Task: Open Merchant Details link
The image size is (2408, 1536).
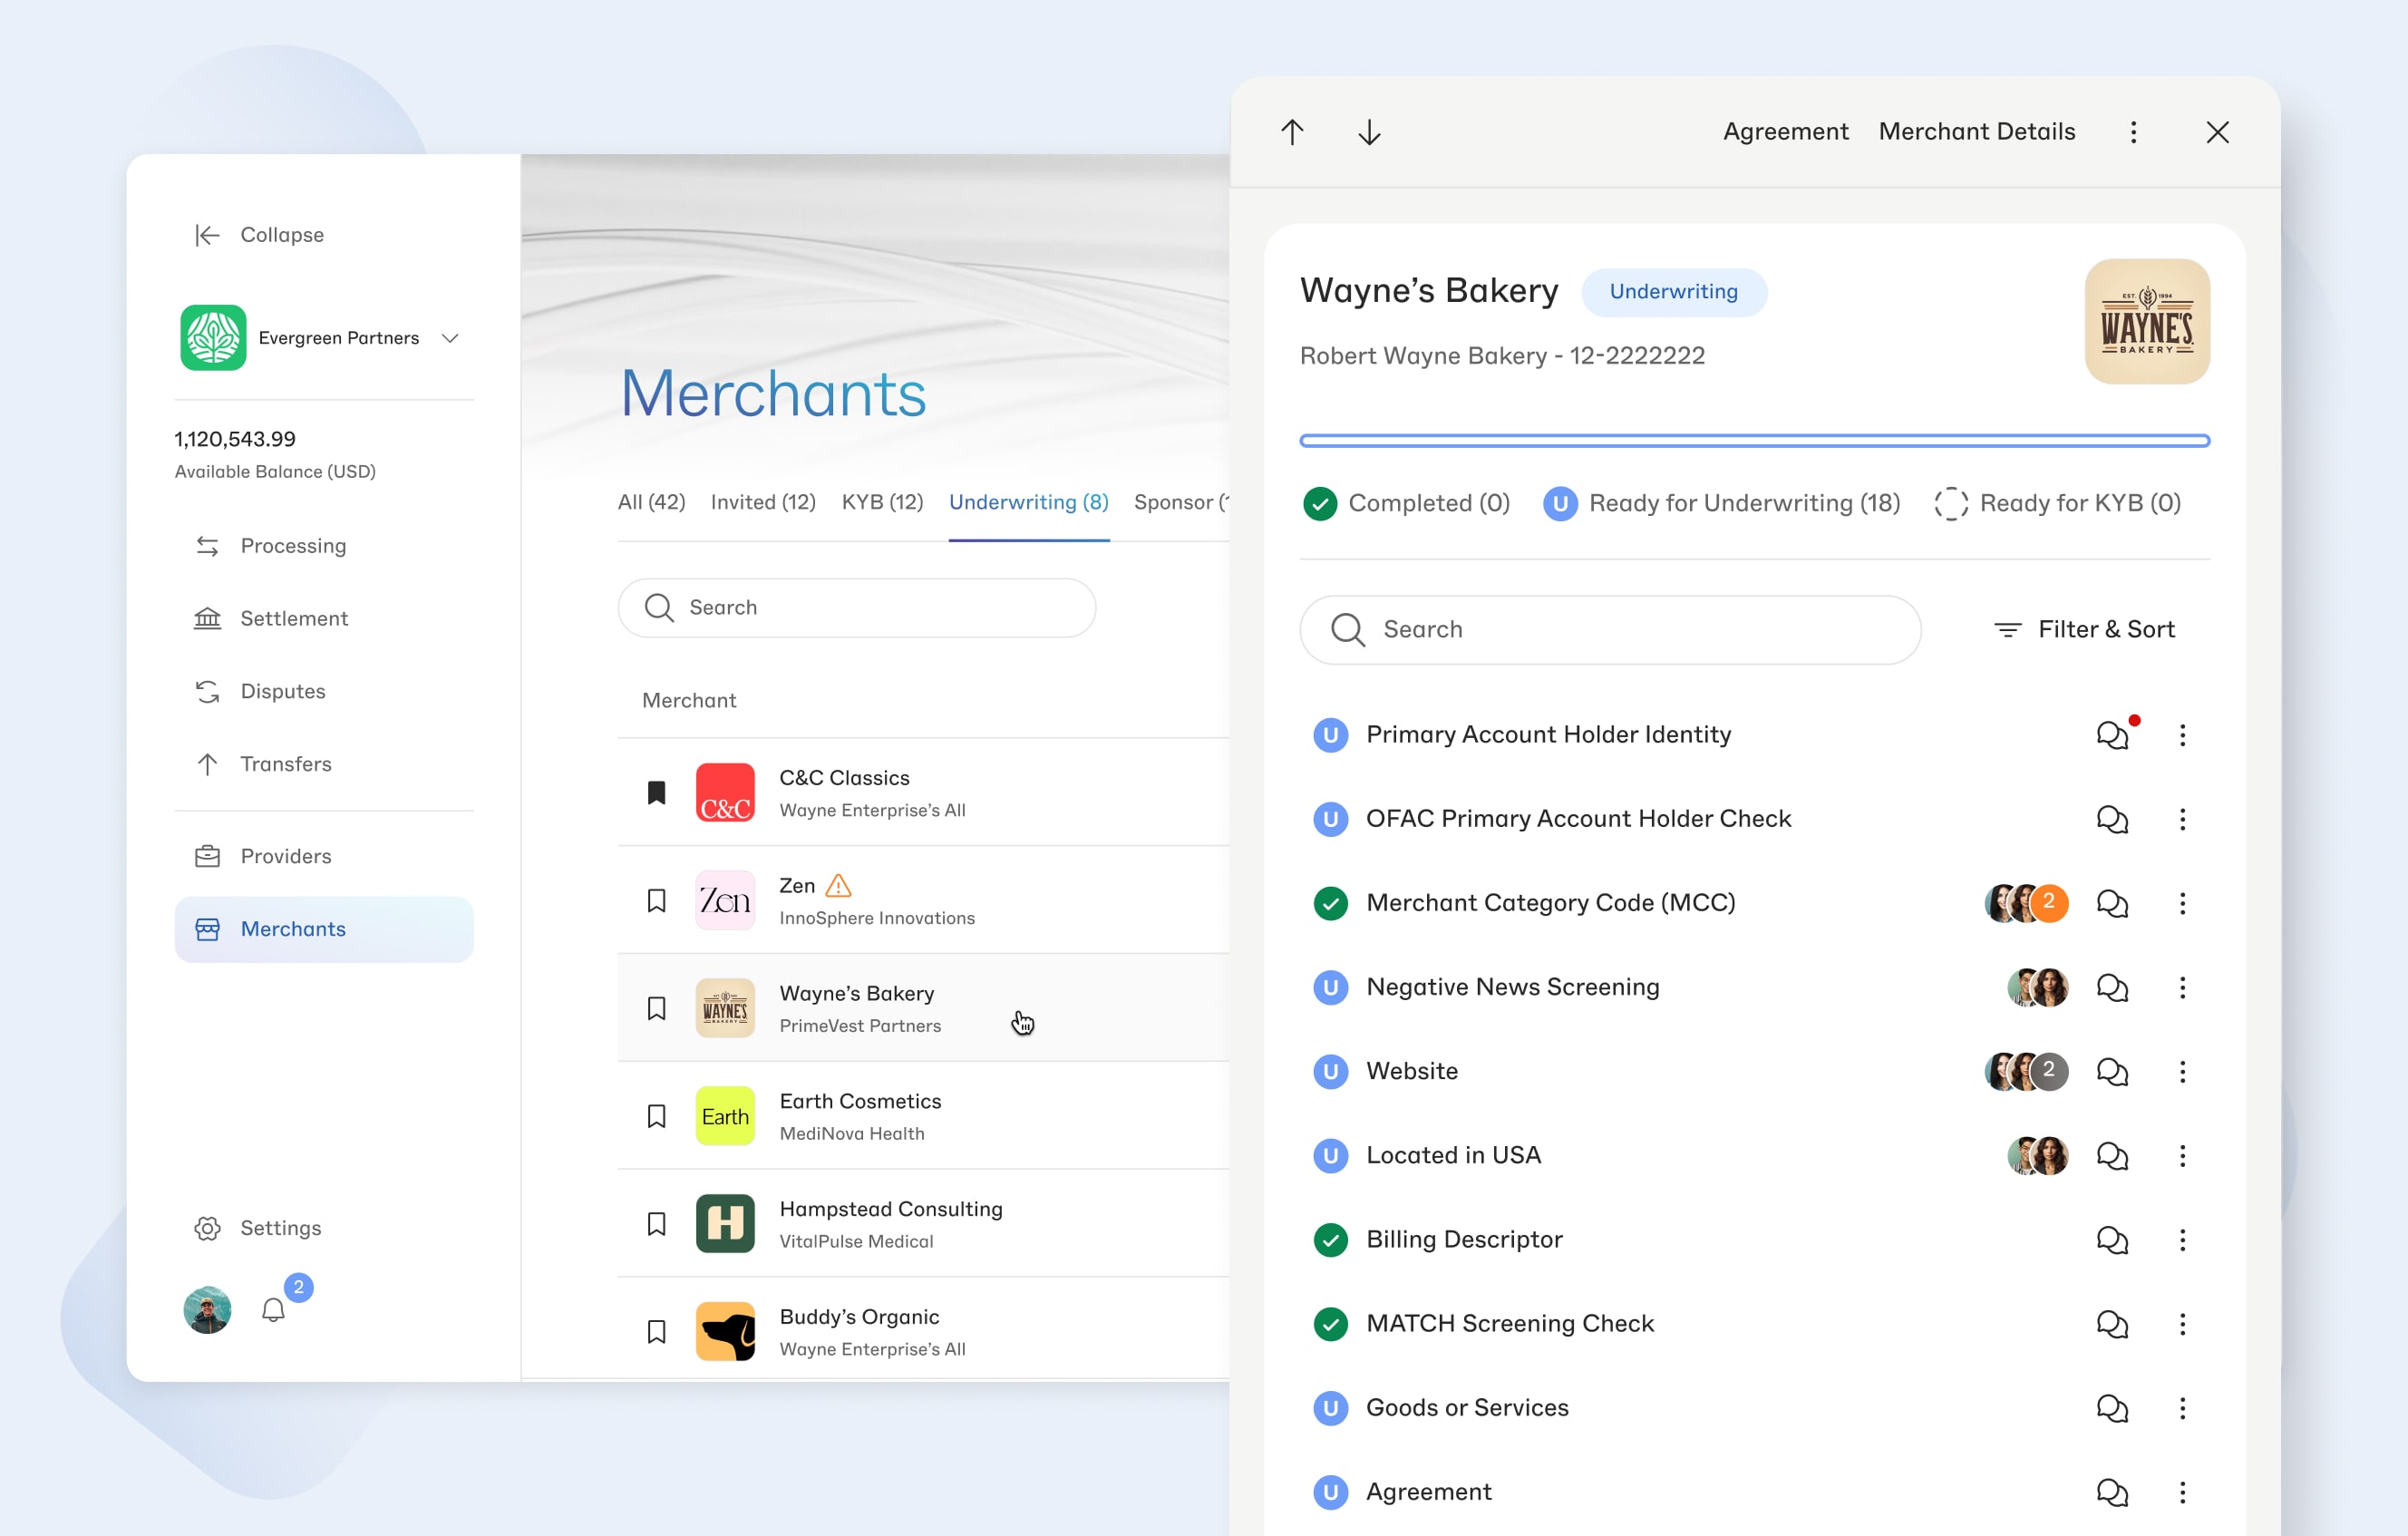Action: pos(1976,132)
